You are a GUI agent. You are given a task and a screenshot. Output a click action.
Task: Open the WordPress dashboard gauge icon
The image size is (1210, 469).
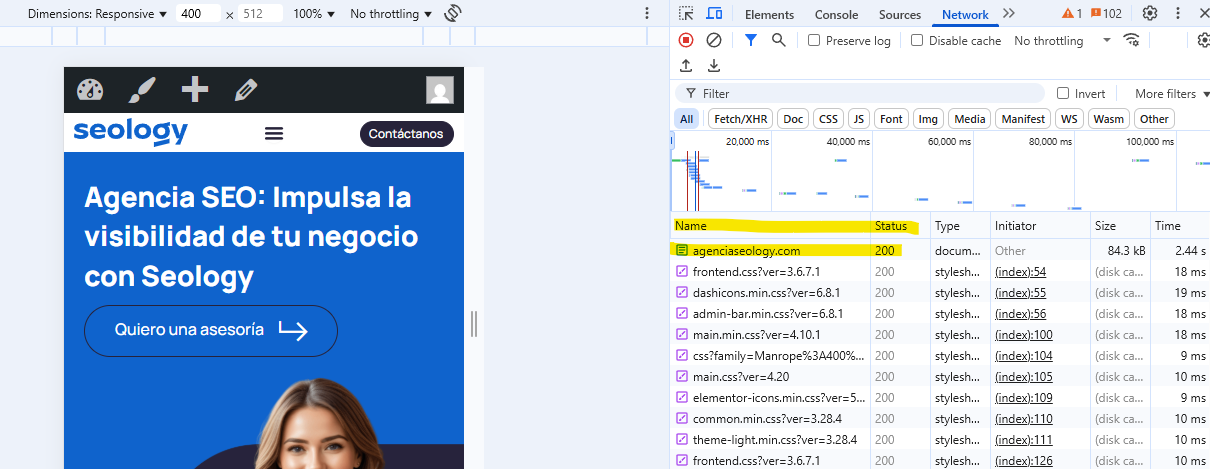[x=91, y=90]
